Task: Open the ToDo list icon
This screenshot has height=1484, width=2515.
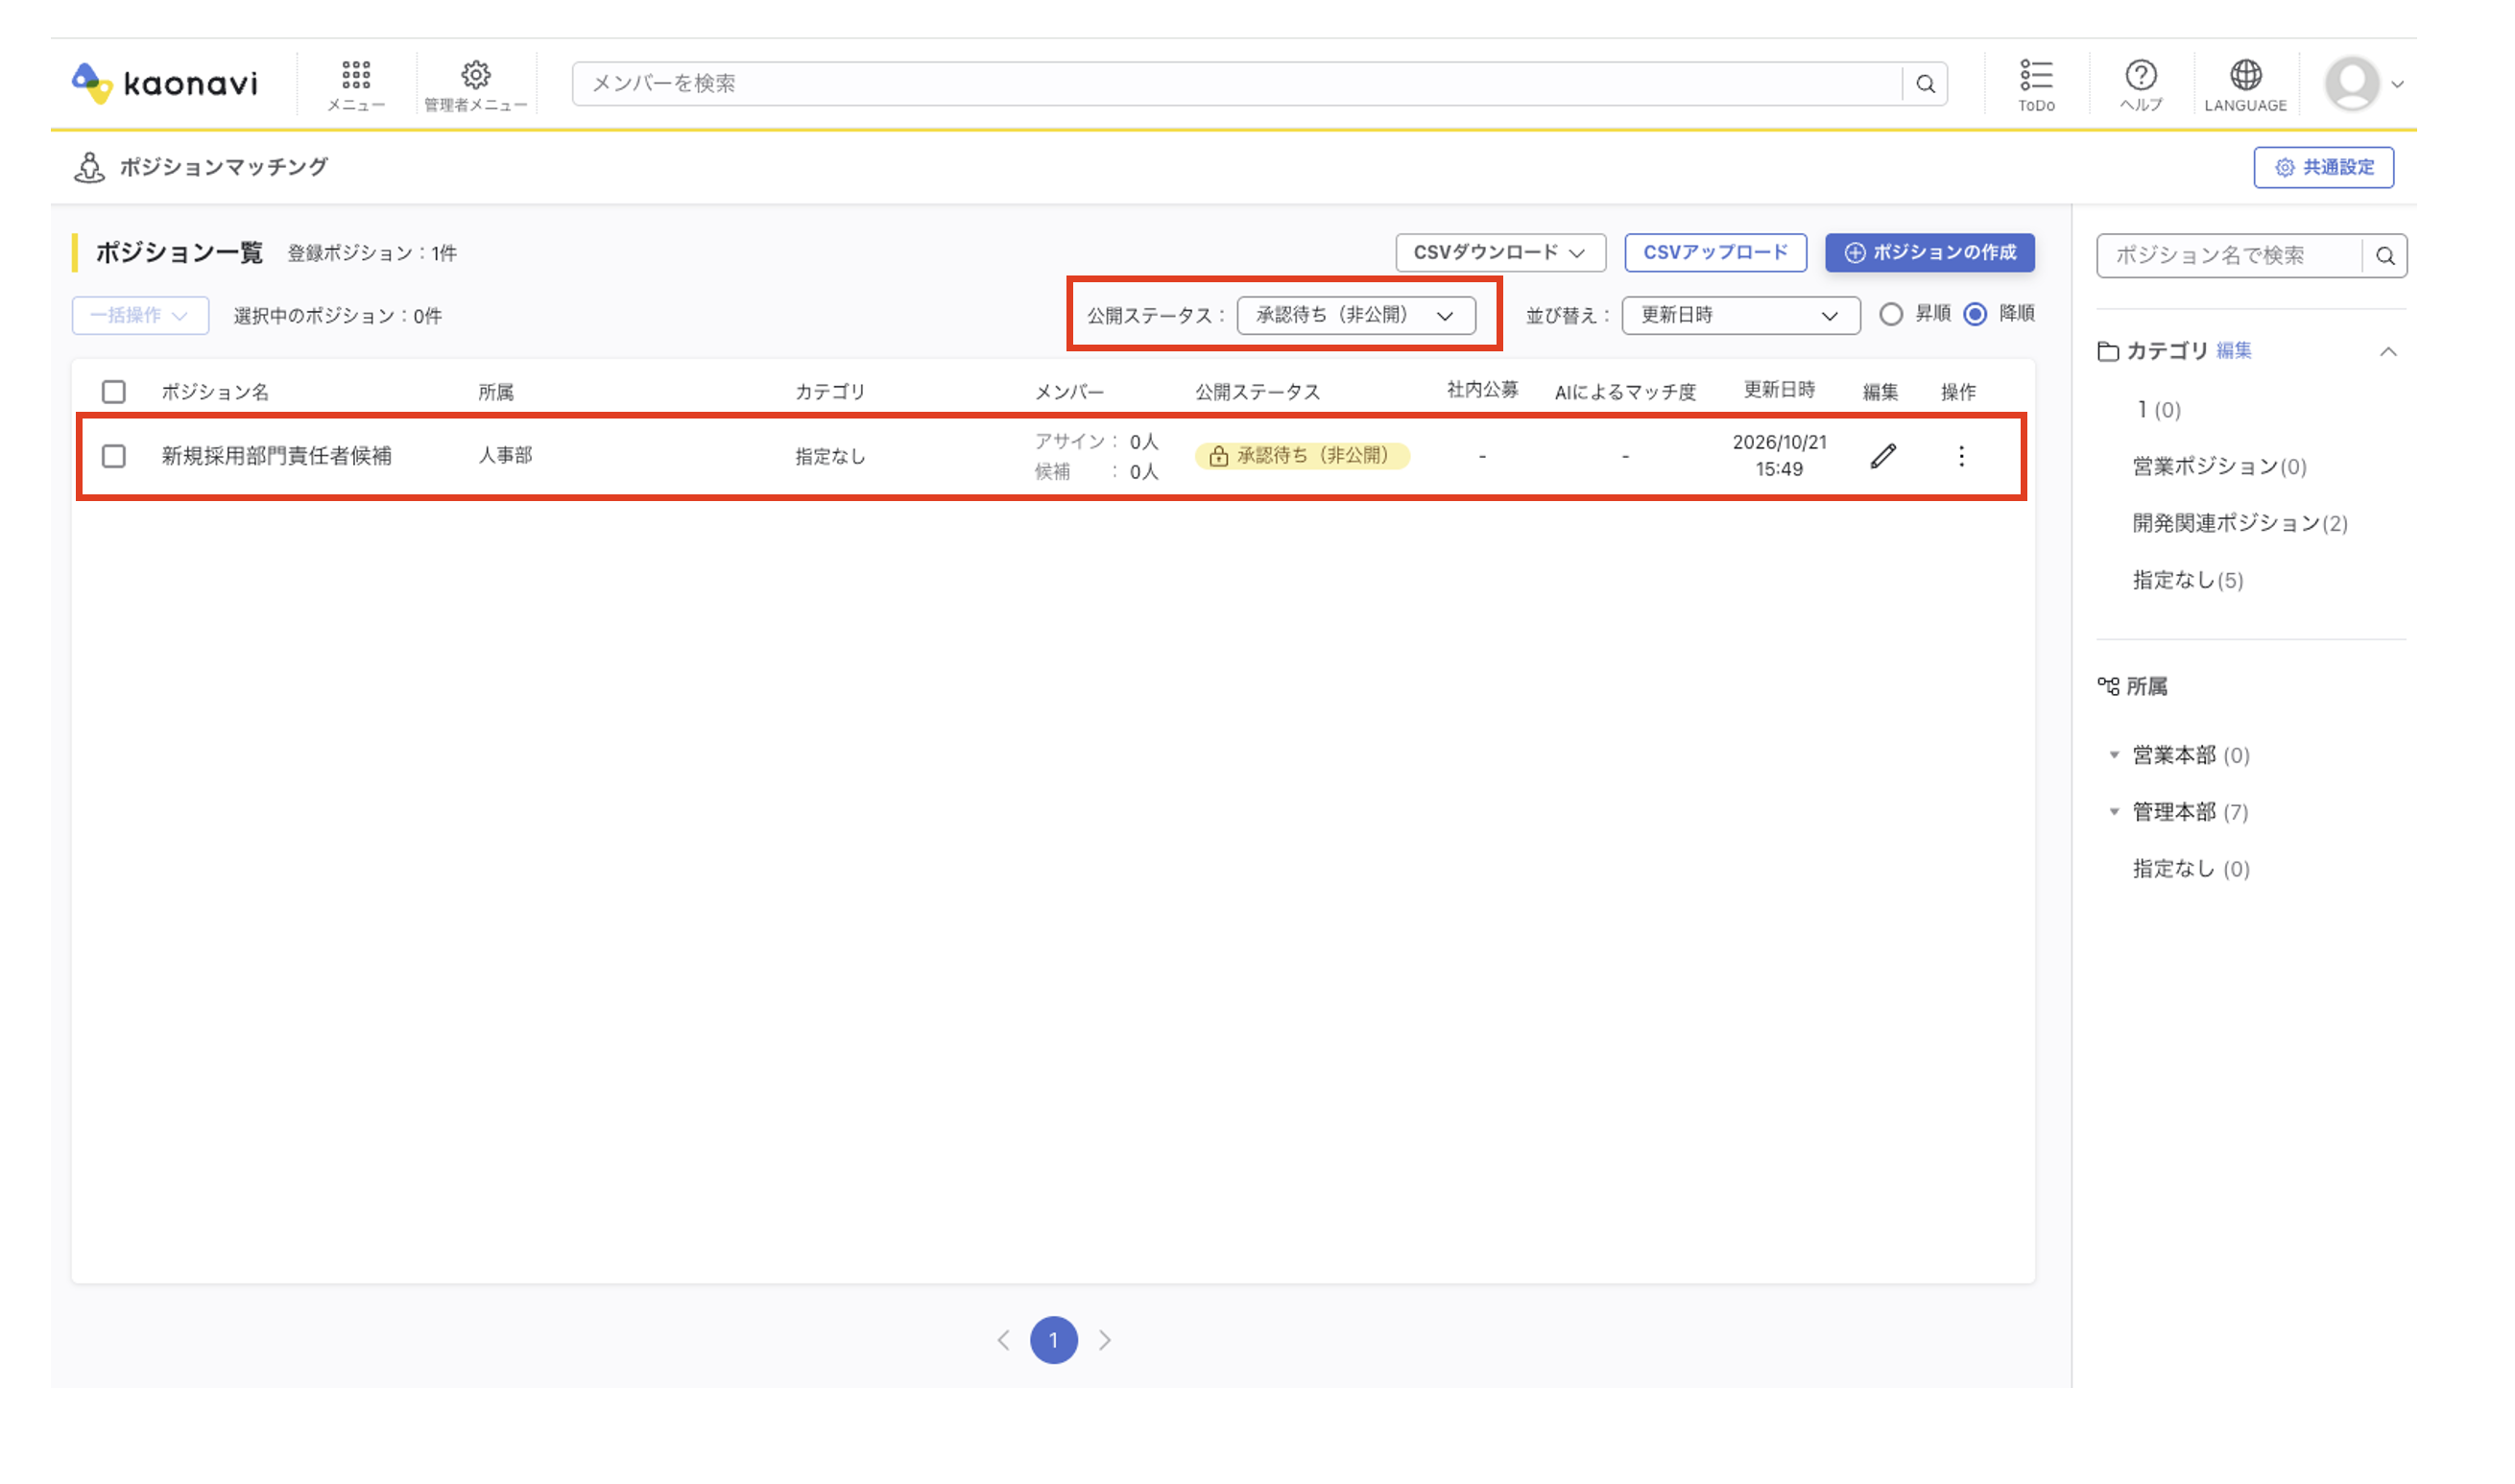Action: (x=2036, y=75)
